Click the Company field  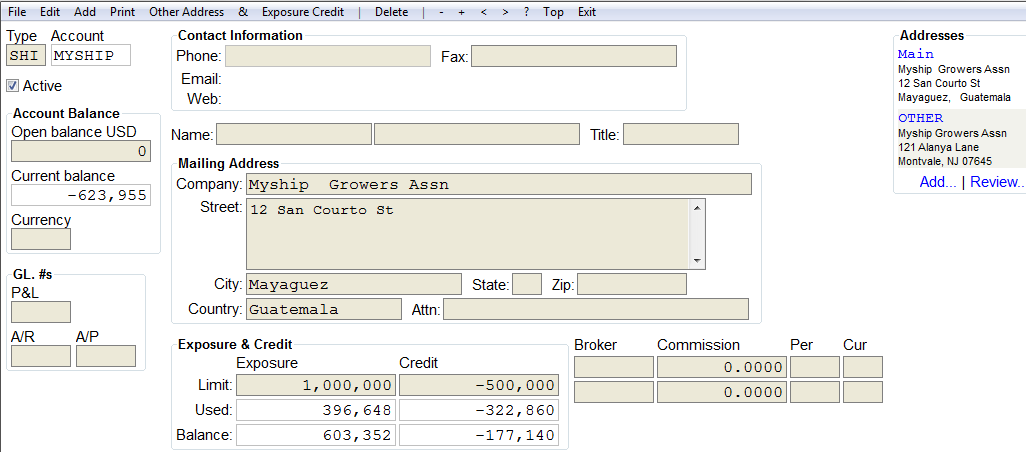pyautogui.click(x=499, y=184)
